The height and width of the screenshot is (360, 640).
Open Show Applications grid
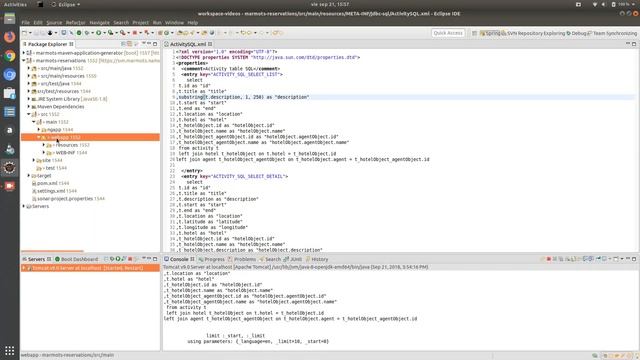[9, 351]
